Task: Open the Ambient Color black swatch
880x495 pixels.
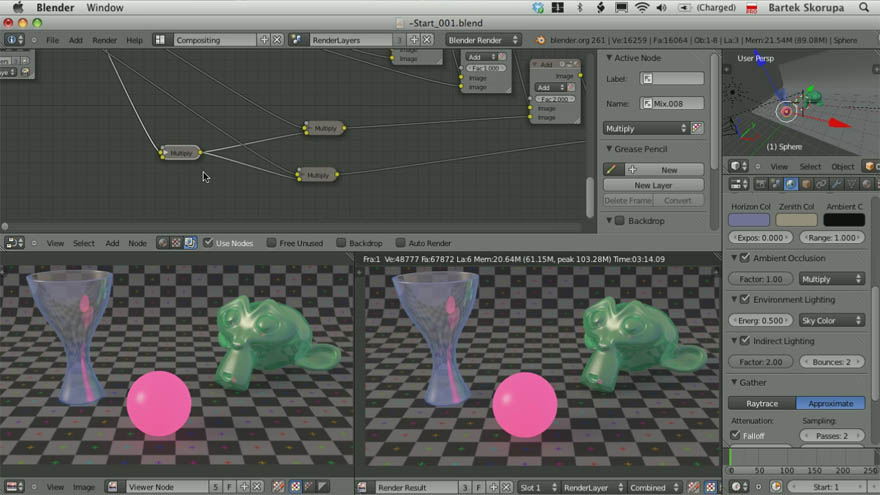Action: click(844, 219)
